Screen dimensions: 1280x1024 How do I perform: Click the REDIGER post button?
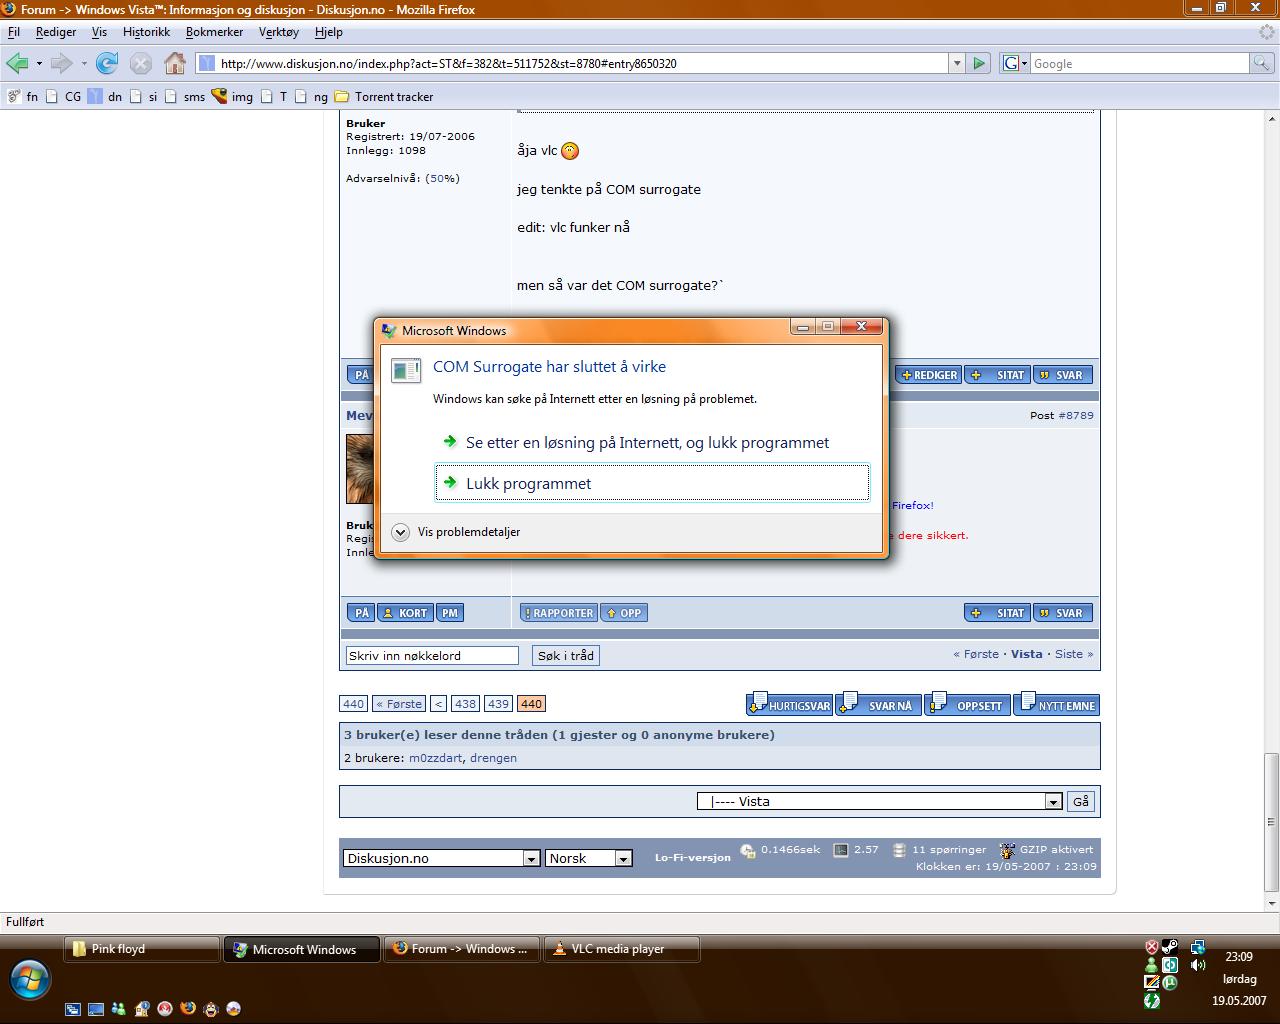[x=928, y=375]
